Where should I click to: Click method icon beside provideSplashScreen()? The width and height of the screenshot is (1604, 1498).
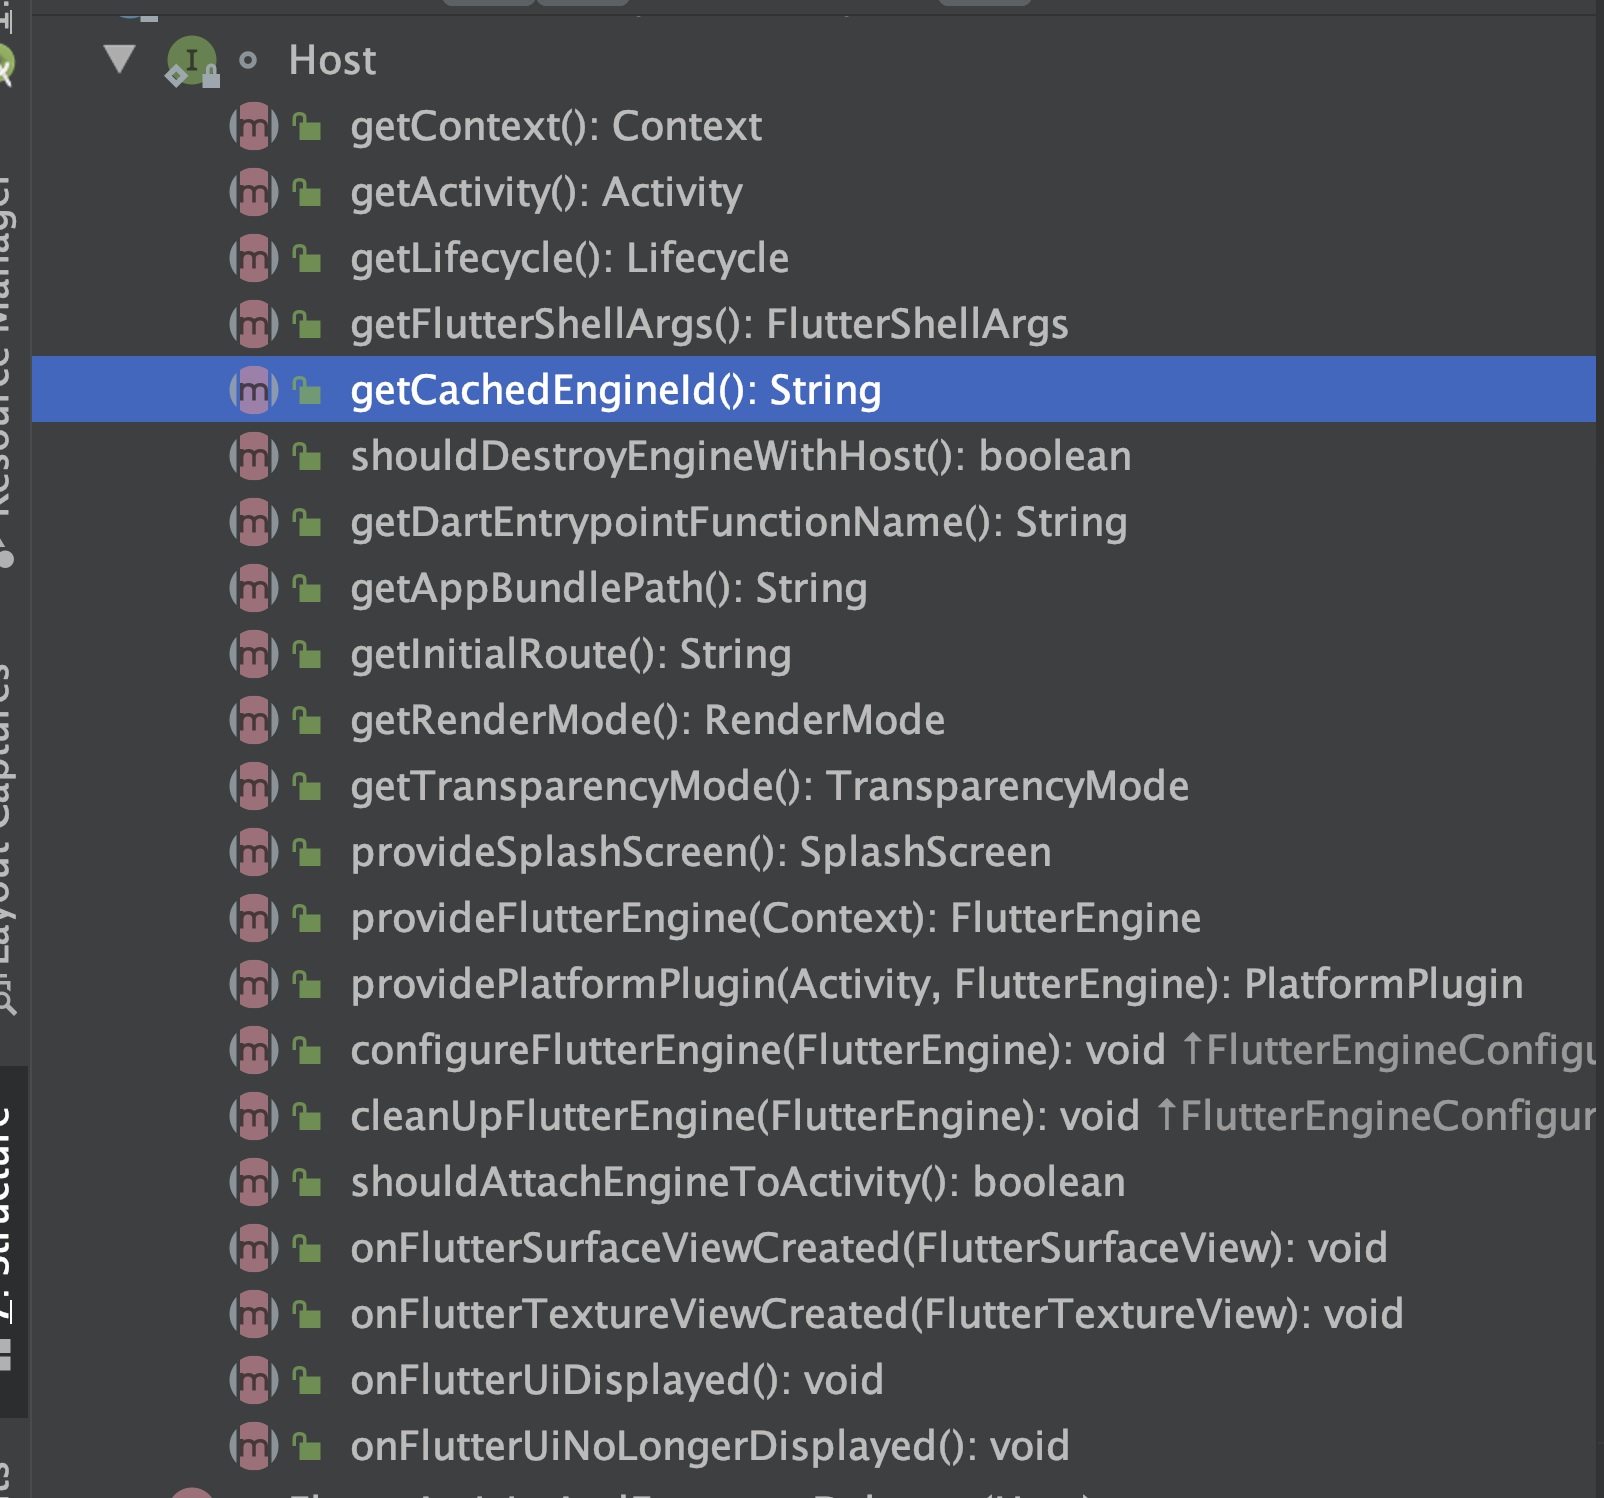(x=254, y=853)
